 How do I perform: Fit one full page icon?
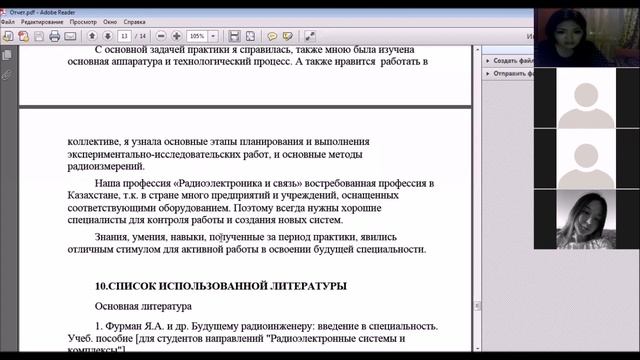tap(250, 36)
